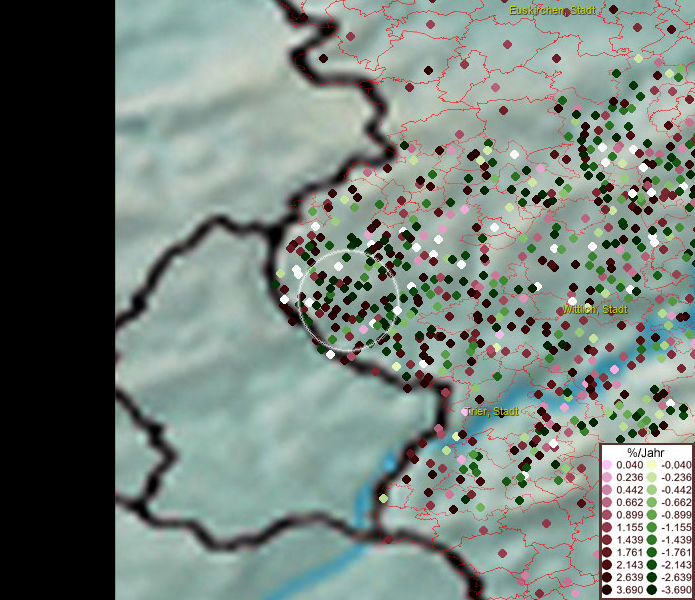Select the 0.236 legend value
695x600 pixels.
[629, 477]
